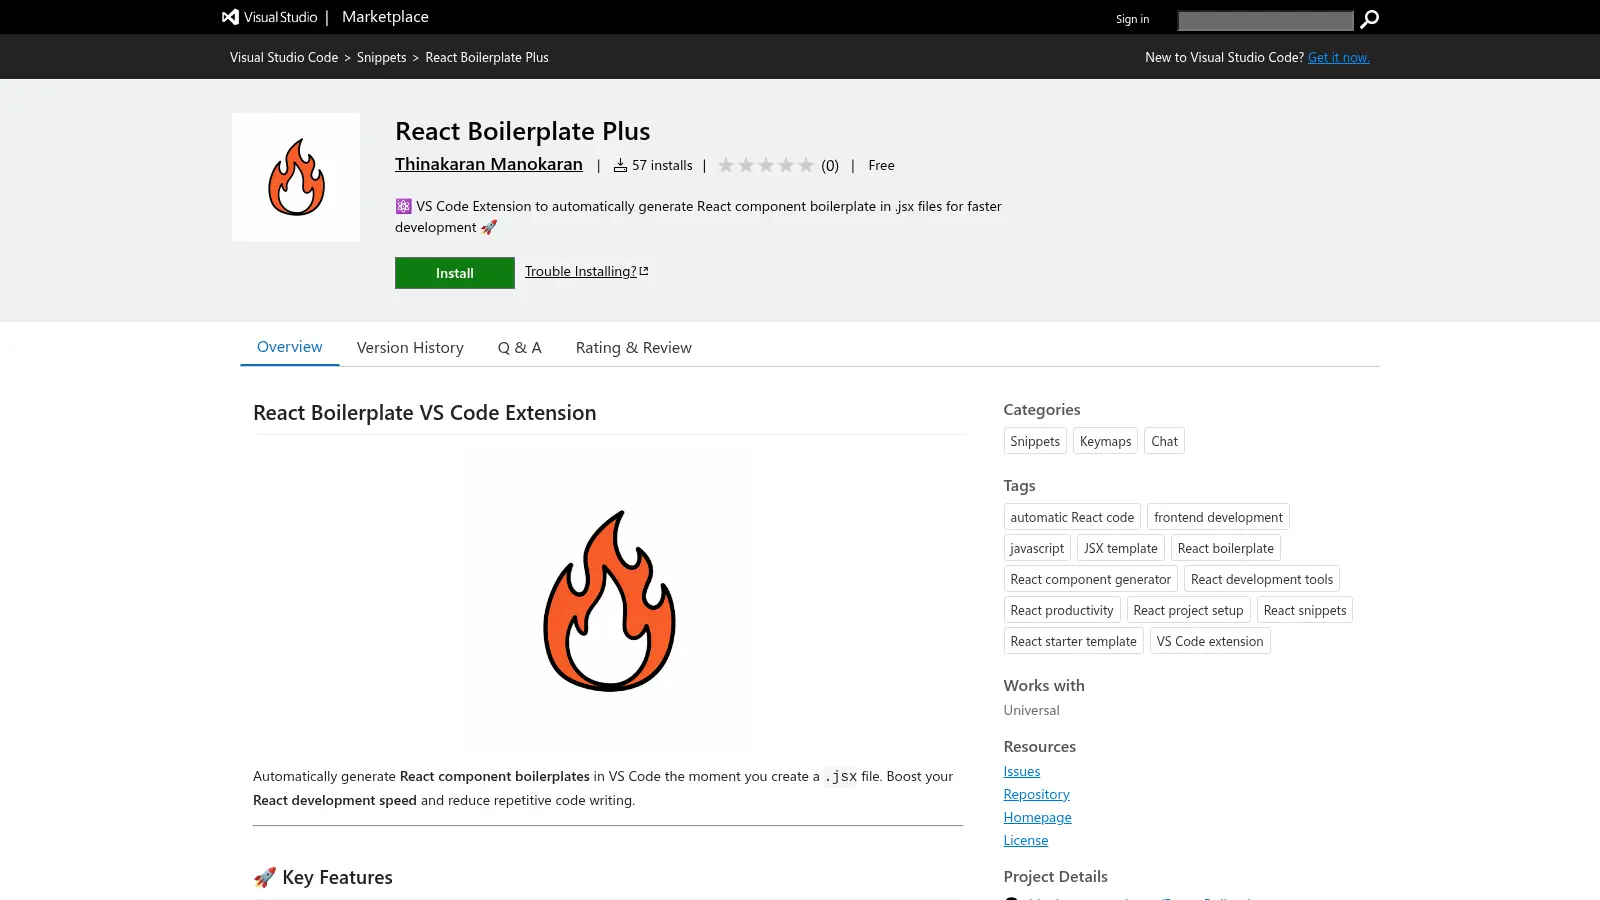Go to Snippets breadcrumb
The height and width of the screenshot is (900, 1600).
coord(382,57)
